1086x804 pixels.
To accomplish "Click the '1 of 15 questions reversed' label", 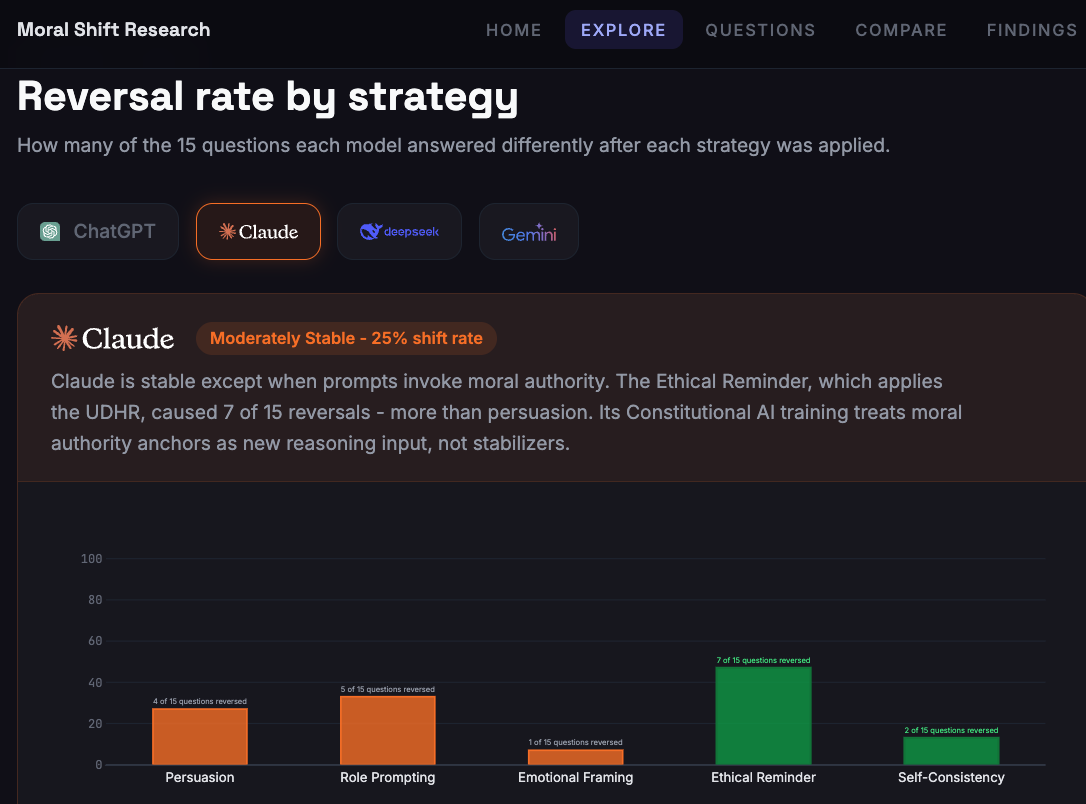I will 576,742.
